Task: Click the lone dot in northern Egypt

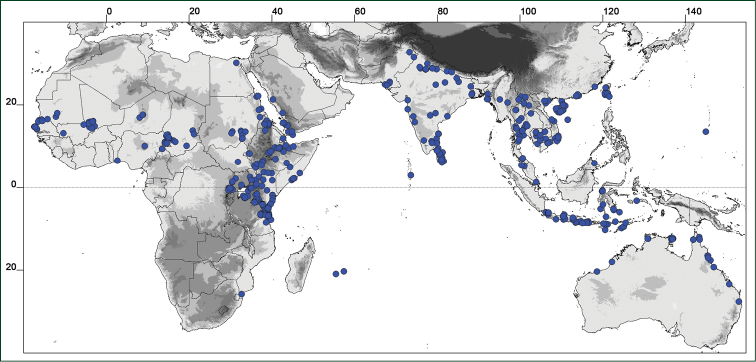Action: pyautogui.click(x=236, y=63)
